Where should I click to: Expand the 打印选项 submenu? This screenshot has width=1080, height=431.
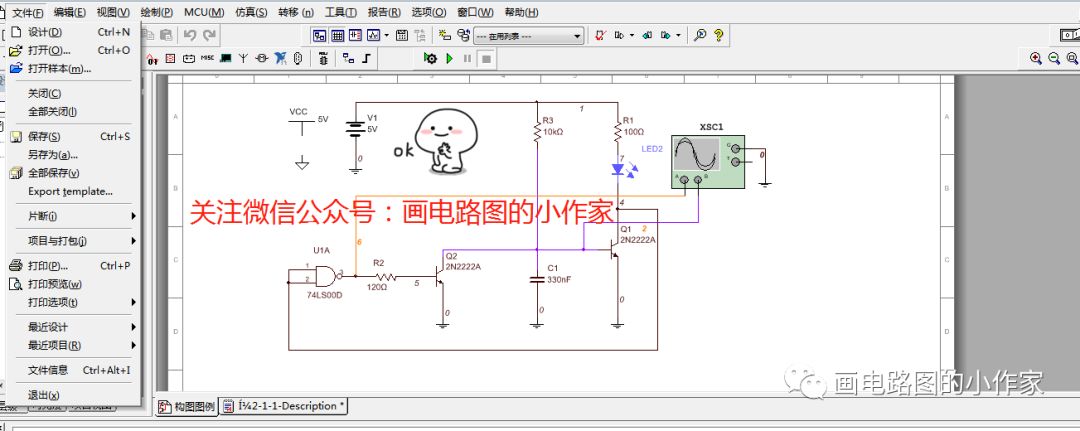[x=74, y=302]
